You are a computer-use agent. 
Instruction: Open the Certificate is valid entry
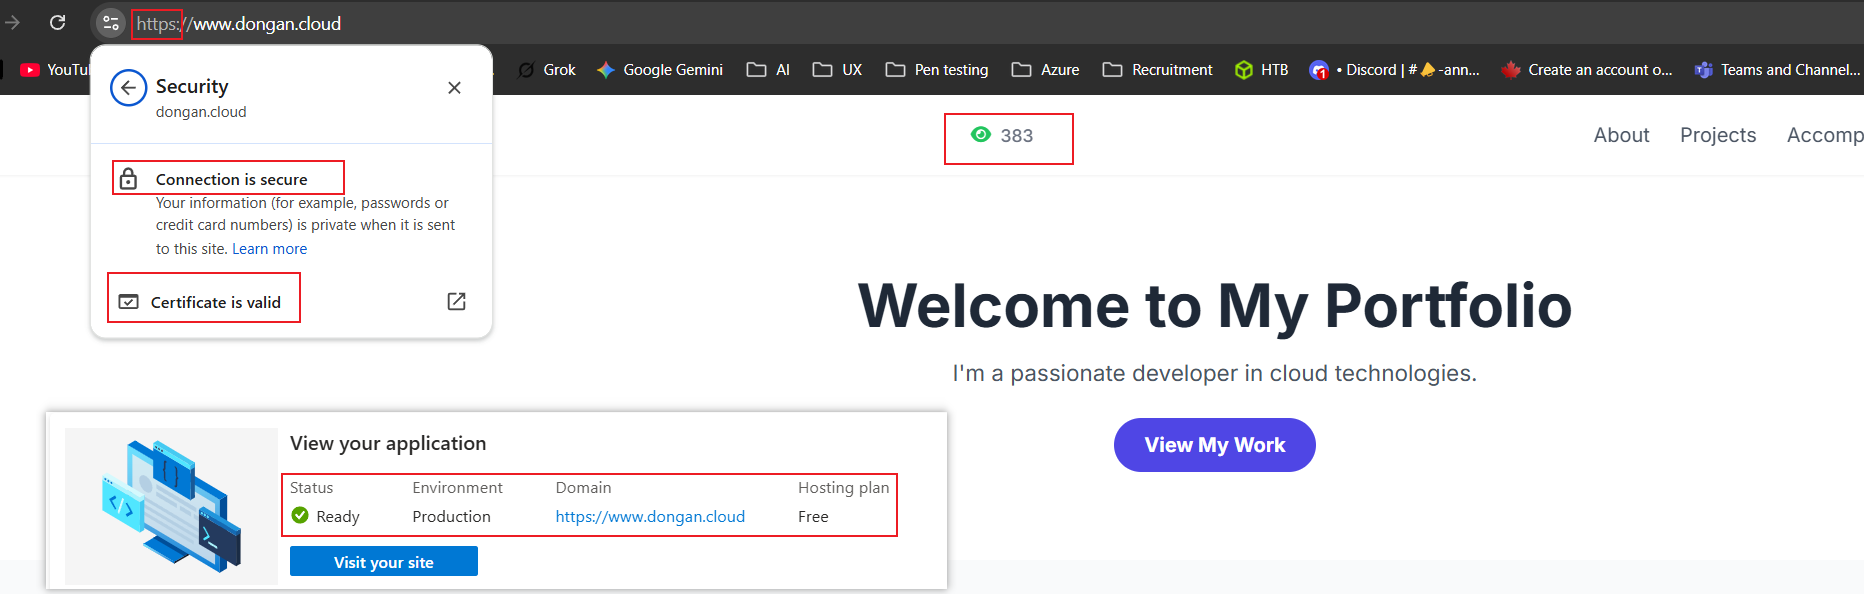292,301
